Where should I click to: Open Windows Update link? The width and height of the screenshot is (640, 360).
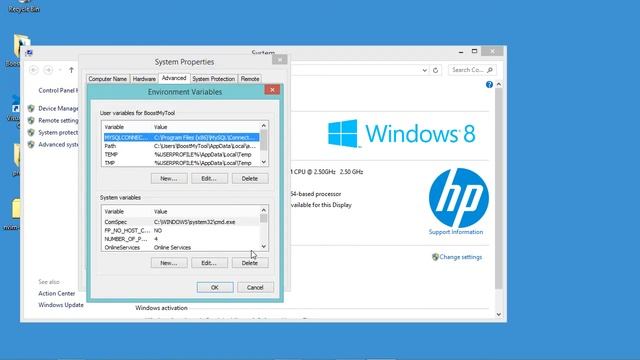coord(61,305)
